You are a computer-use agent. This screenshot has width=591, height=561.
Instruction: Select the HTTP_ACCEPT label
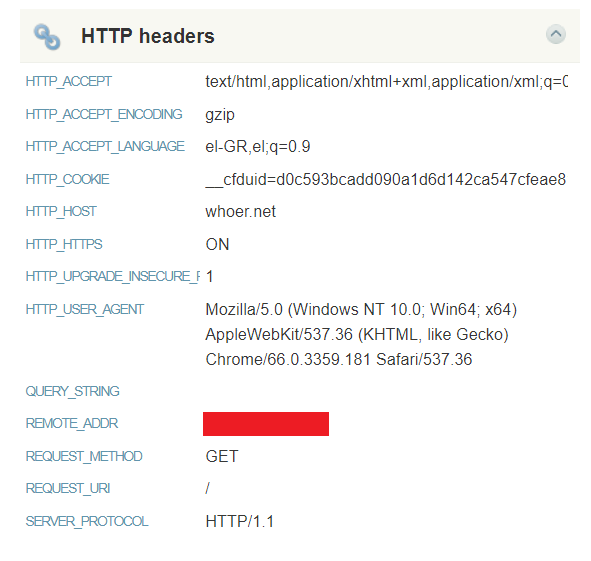tap(69, 81)
